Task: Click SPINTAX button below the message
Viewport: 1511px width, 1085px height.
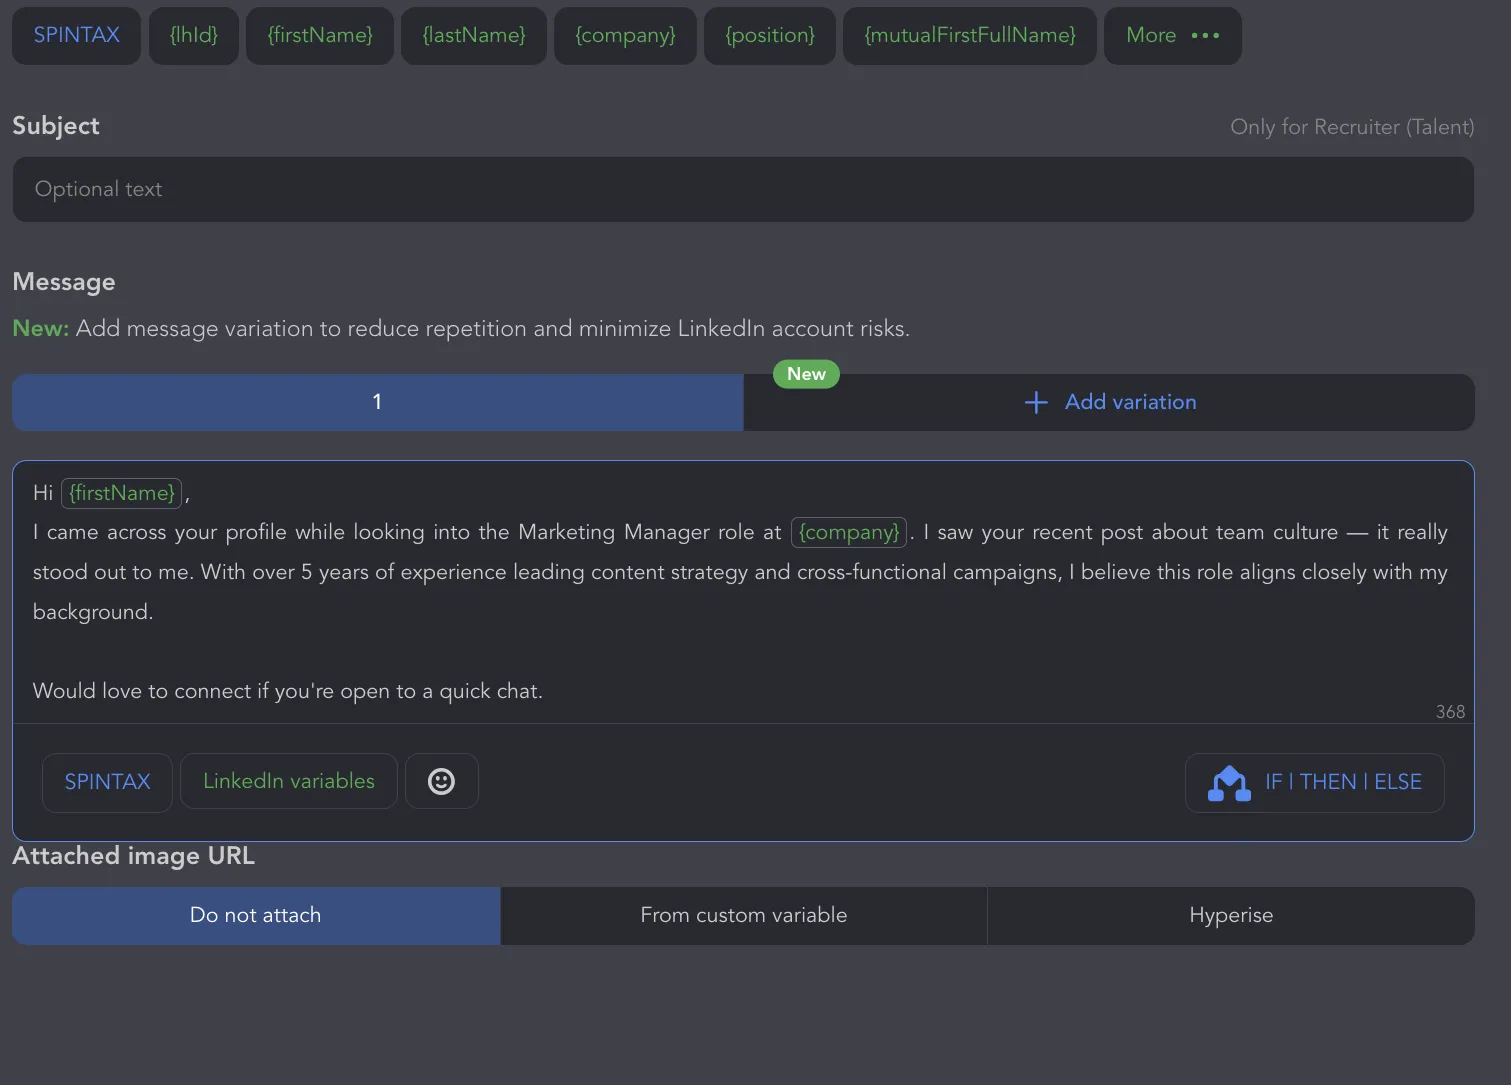Action: tap(107, 782)
